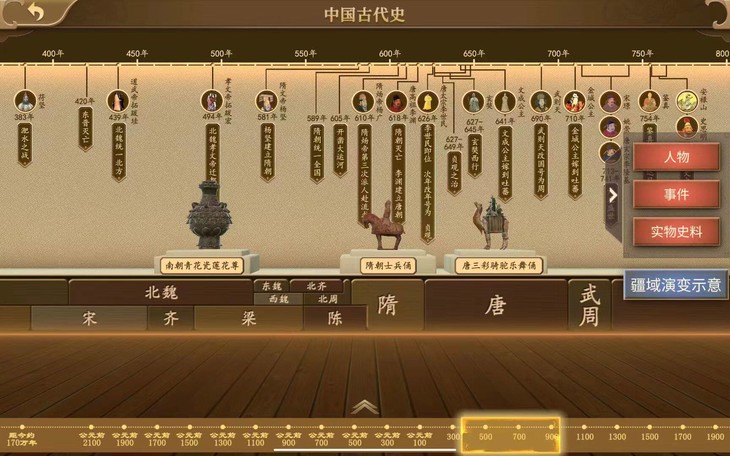Toggle the 人物 filter

676,157
